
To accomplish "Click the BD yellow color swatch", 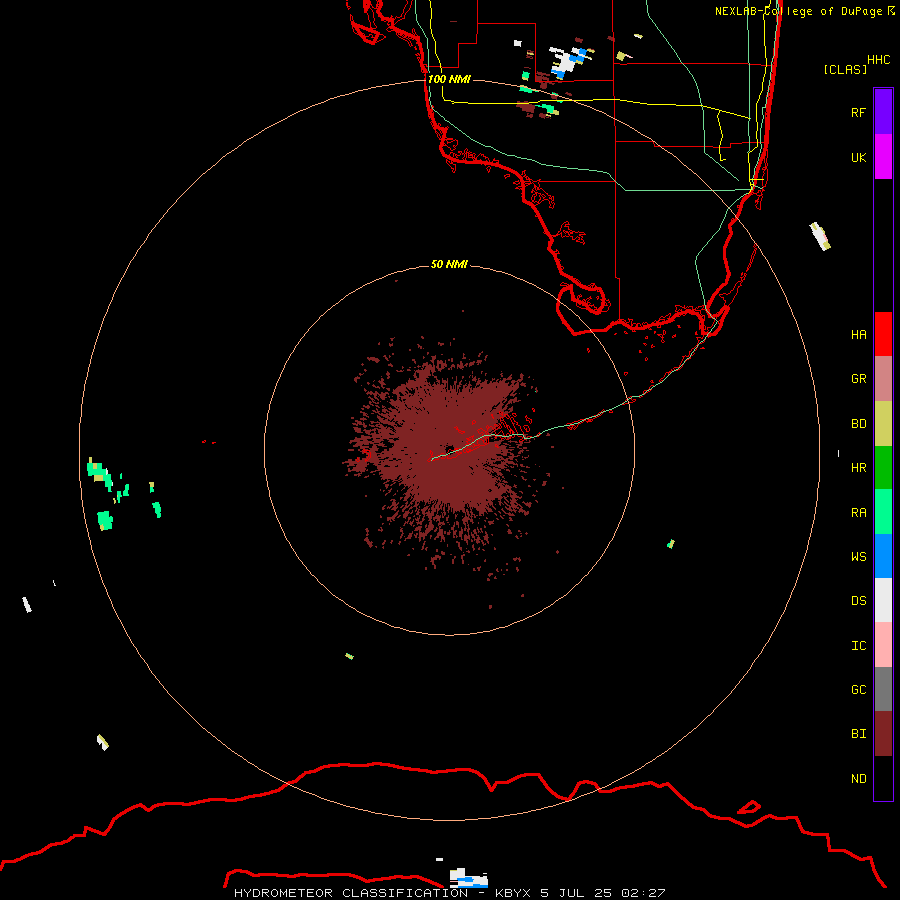I will pyautogui.click(x=883, y=424).
